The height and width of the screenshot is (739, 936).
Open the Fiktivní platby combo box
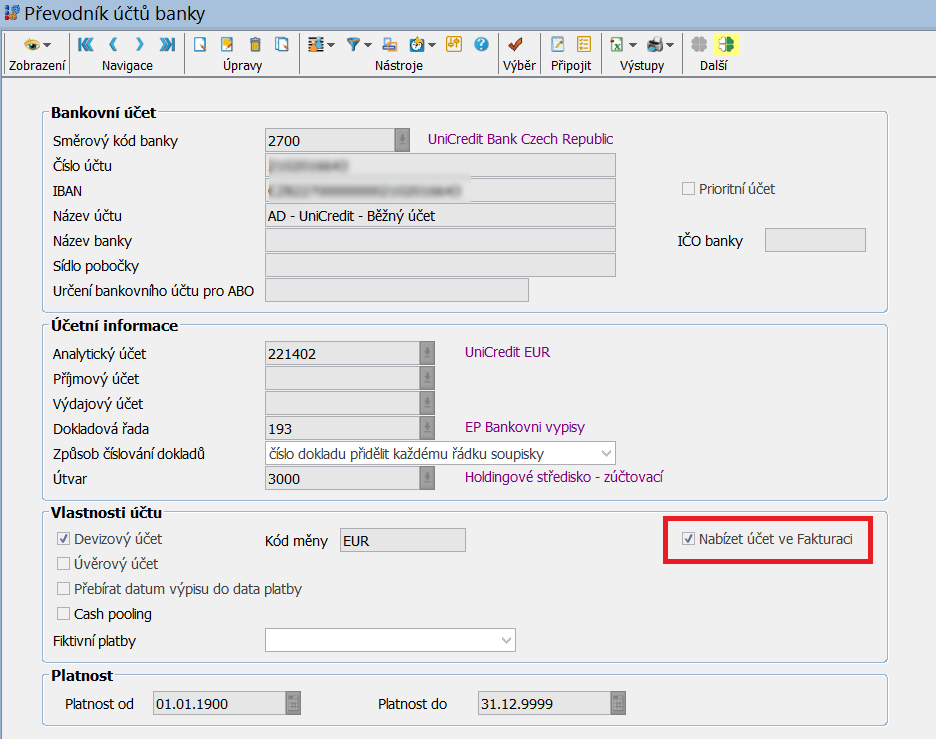[504, 640]
